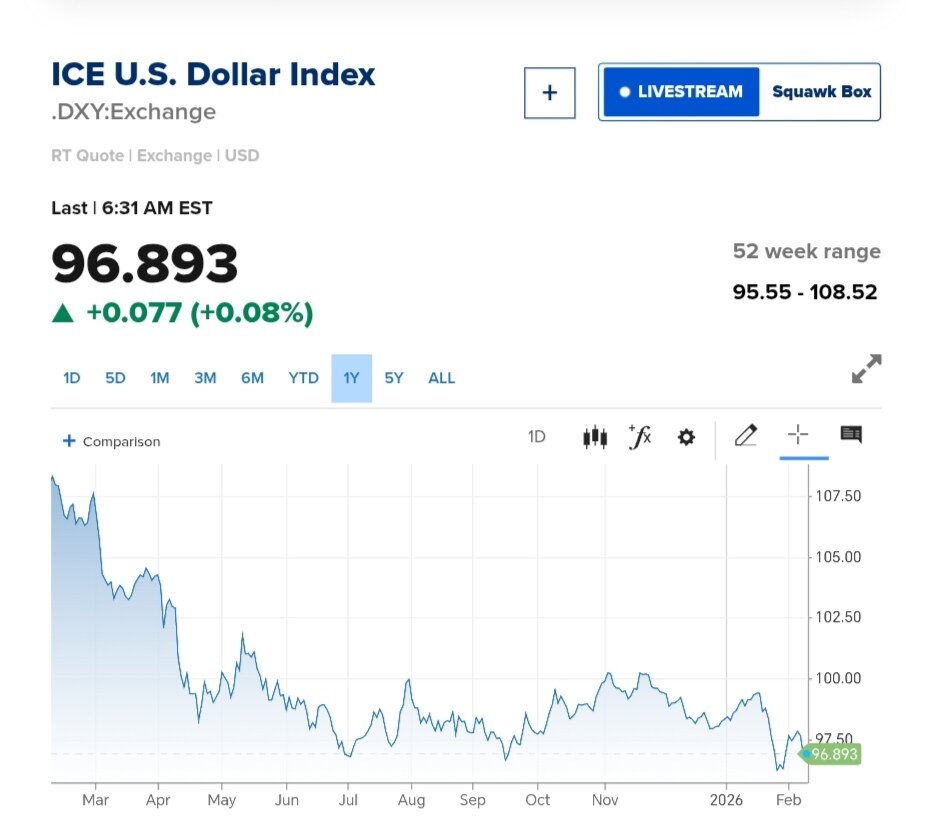Switch chart to YTD range
The image size is (935, 818).
(x=303, y=378)
